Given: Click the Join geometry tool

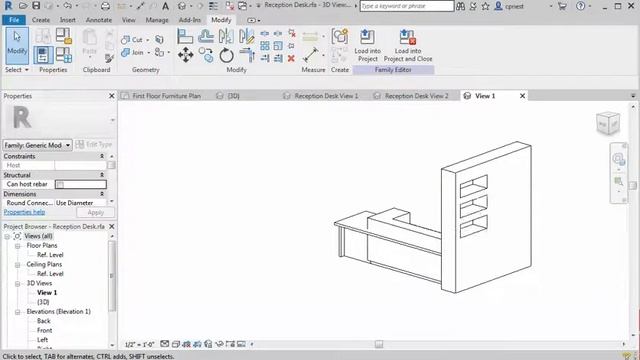Looking at the screenshot, I should point(132,52).
